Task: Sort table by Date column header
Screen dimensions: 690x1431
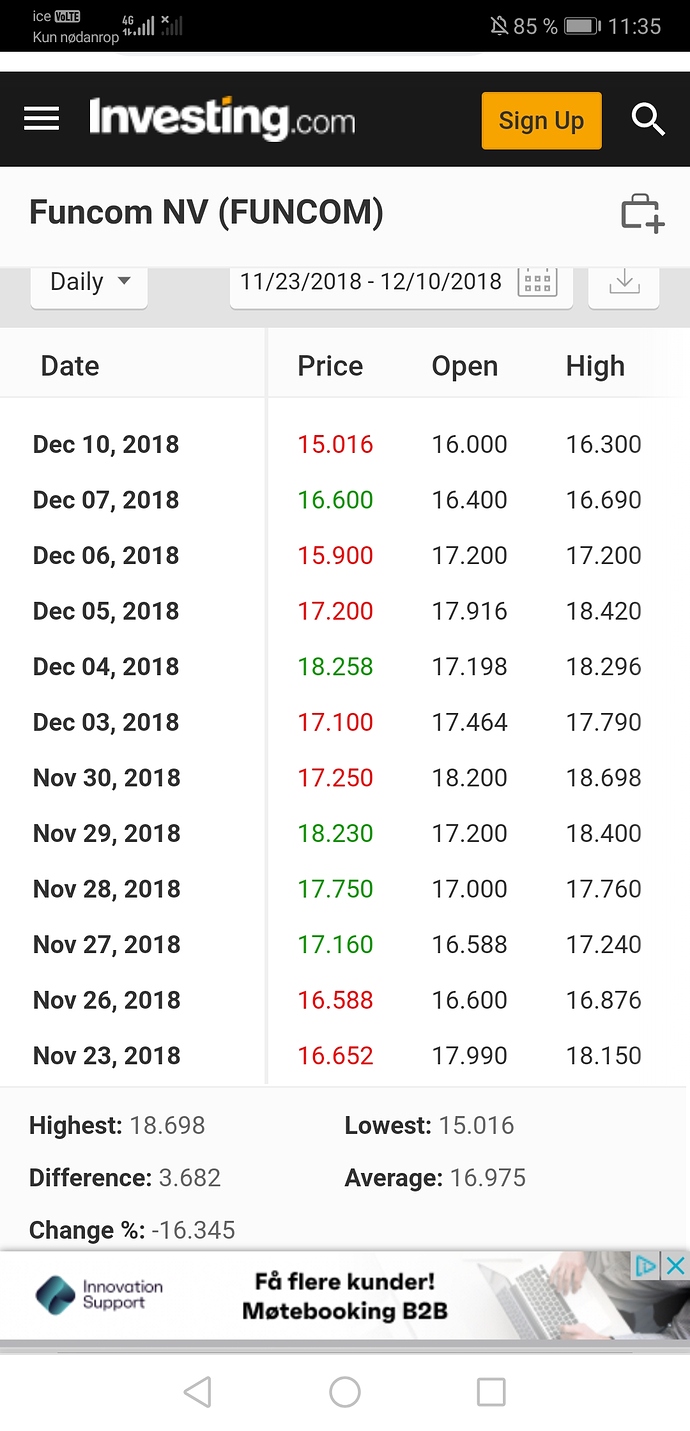Action: click(70, 366)
